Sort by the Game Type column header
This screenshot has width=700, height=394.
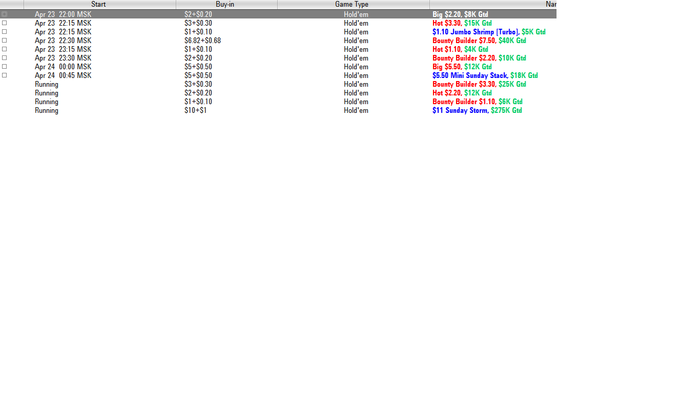(x=353, y=4)
